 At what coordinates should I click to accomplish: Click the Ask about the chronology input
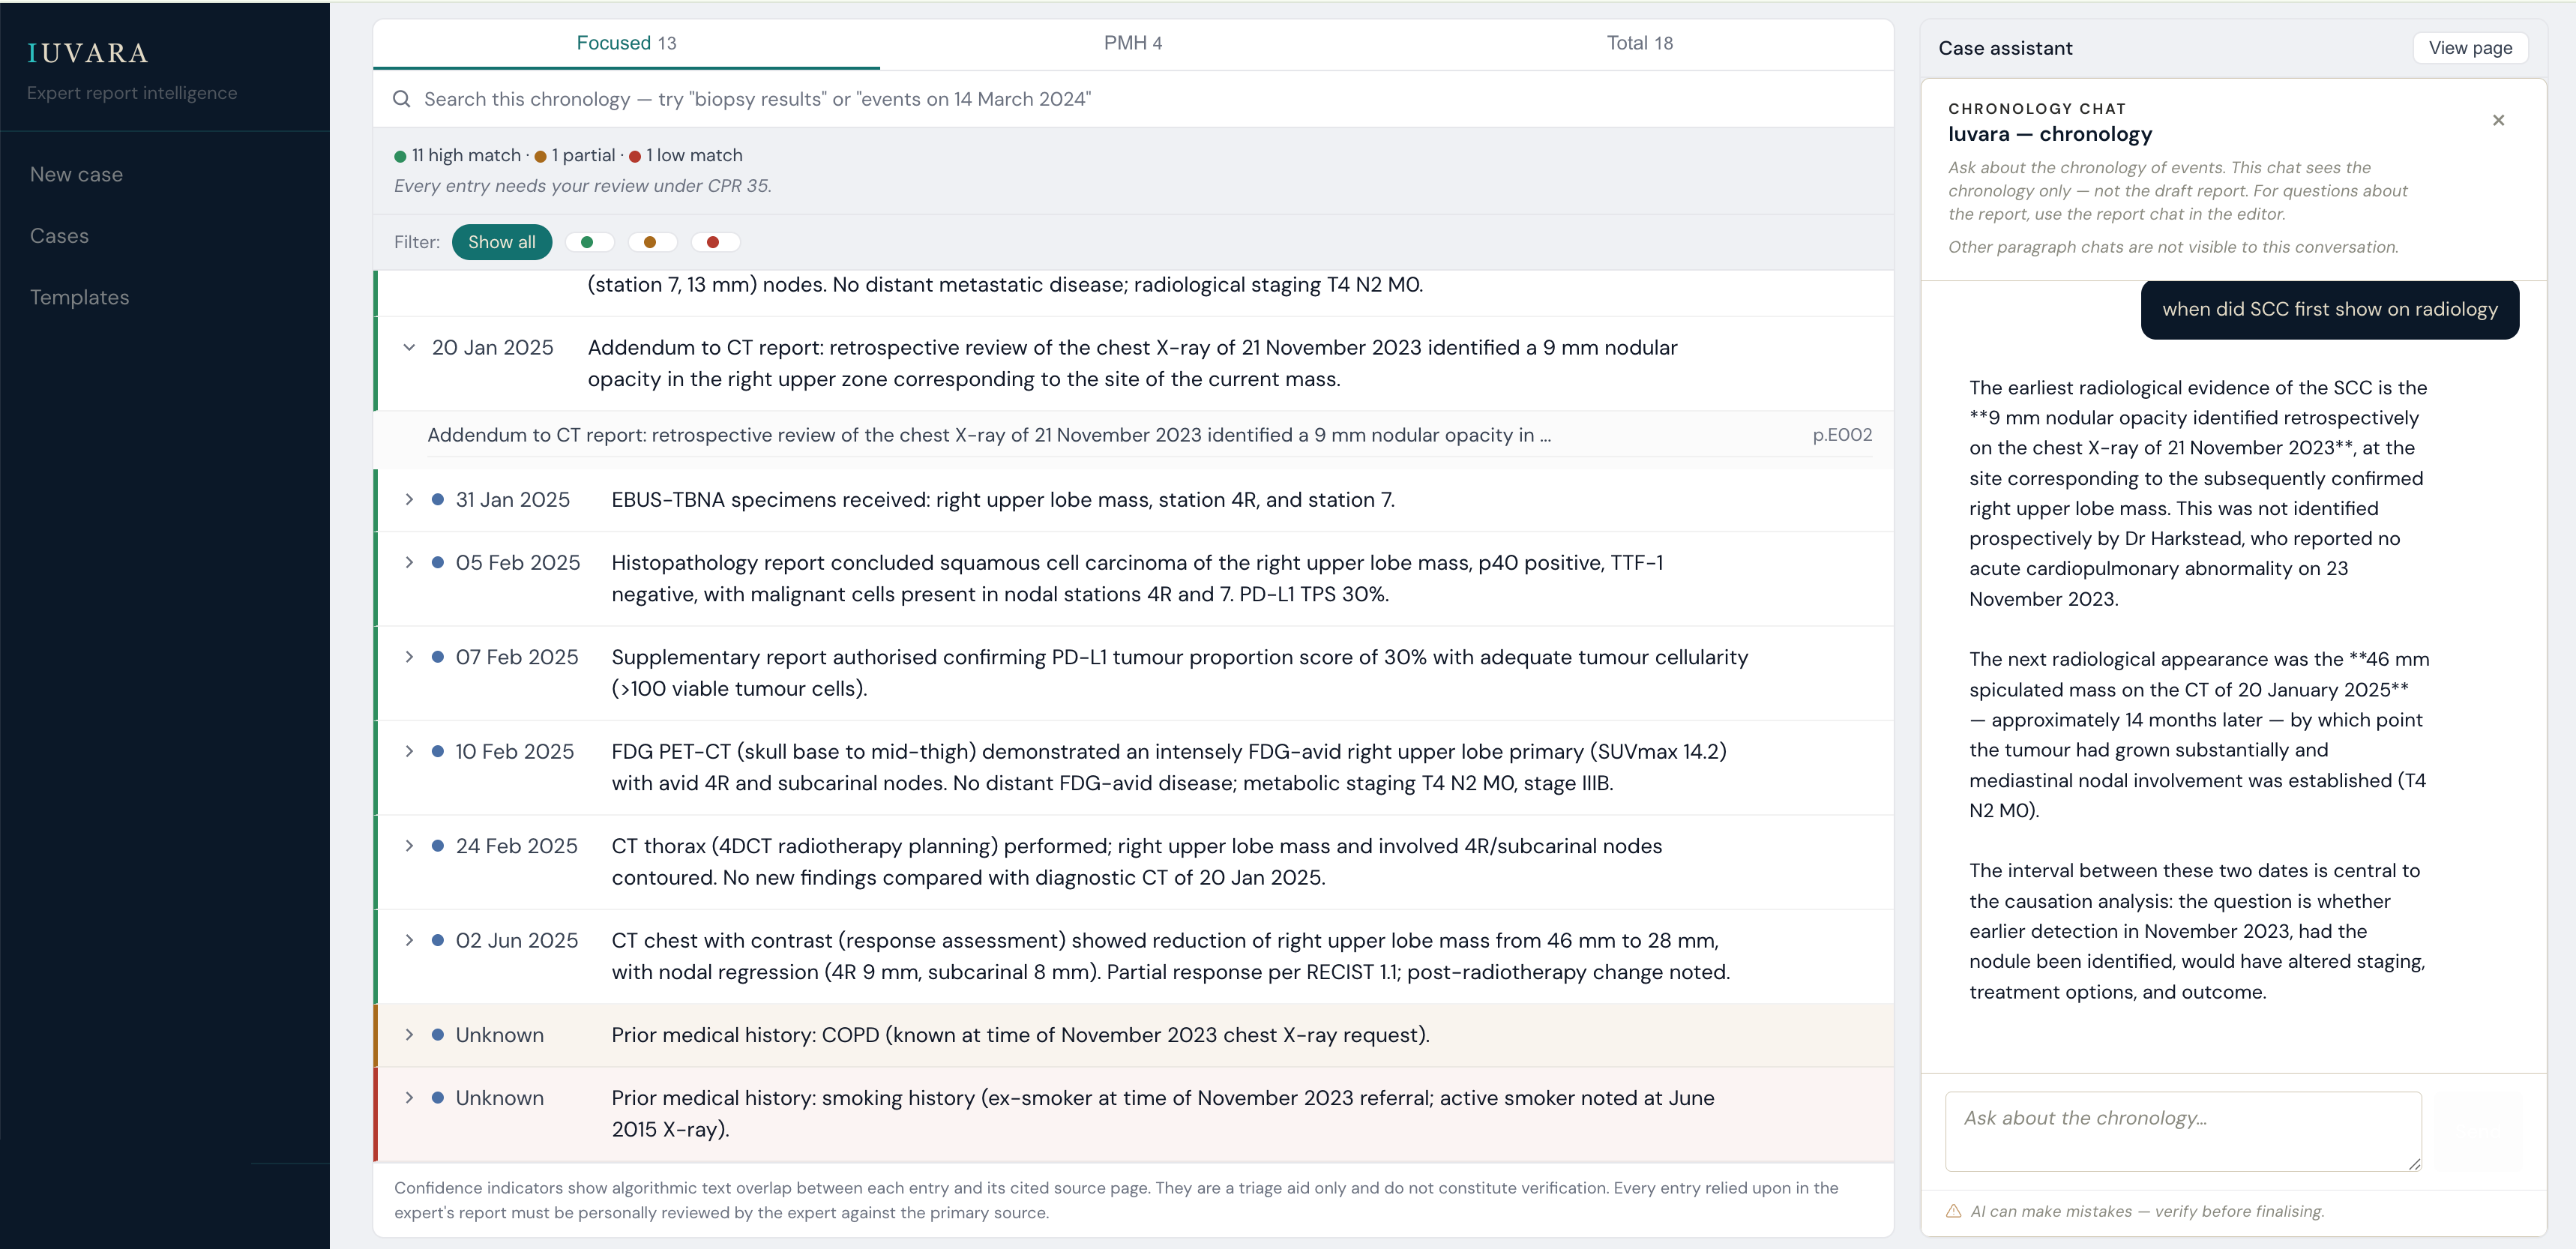tap(2183, 1131)
